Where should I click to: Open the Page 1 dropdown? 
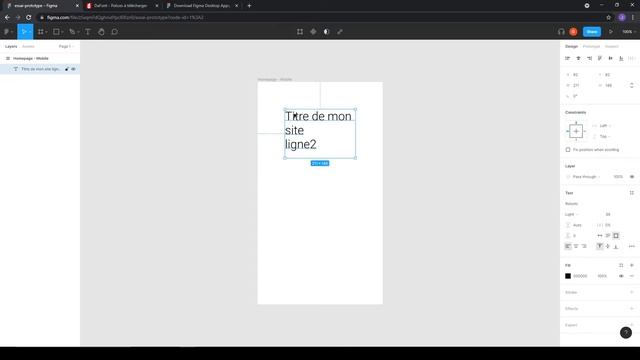click(66, 47)
